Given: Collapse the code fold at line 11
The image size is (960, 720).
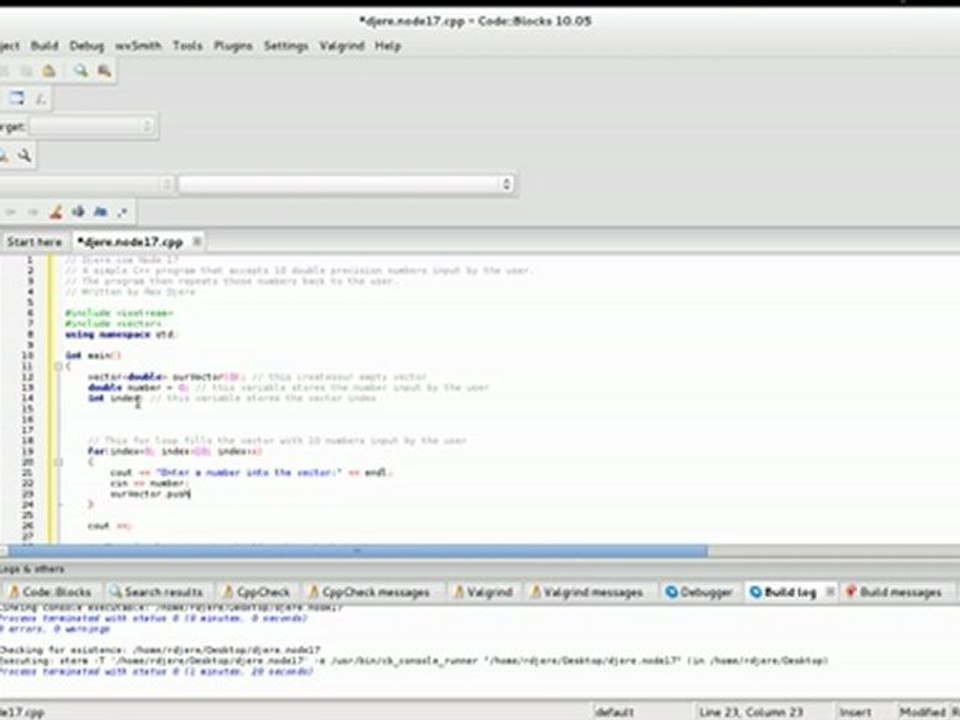Looking at the screenshot, I should tap(58, 366).
